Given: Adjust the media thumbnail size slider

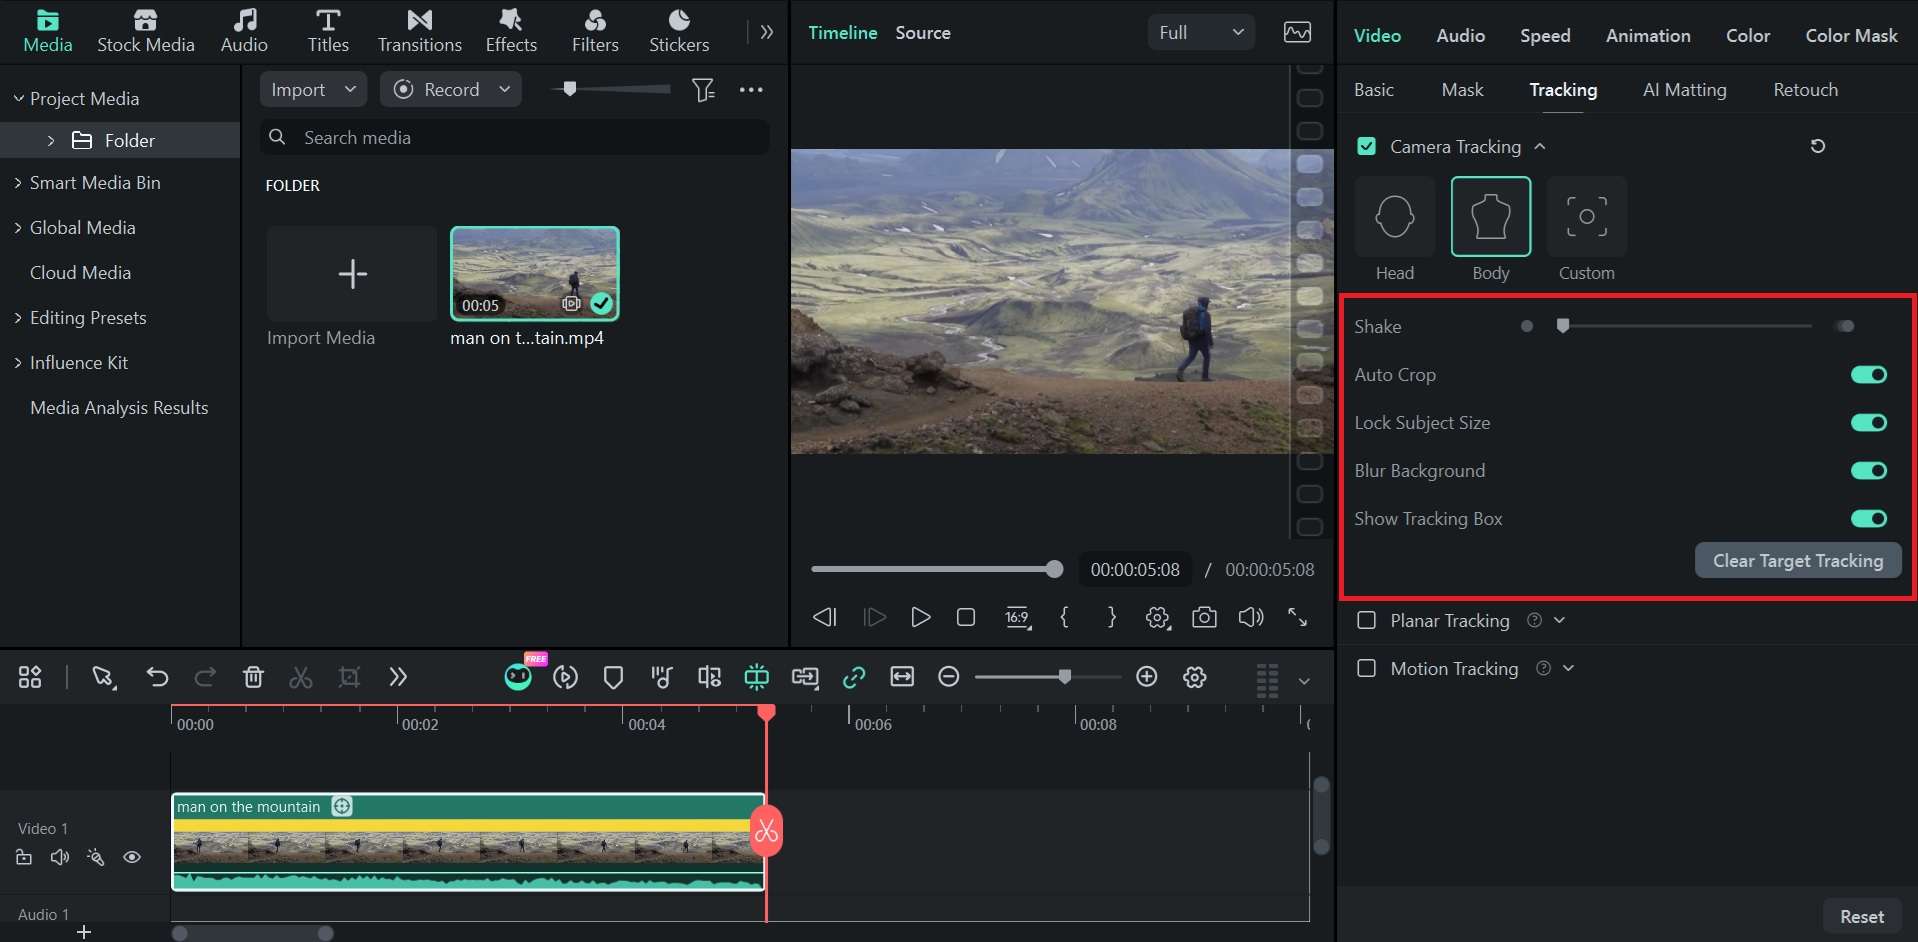Looking at the screenshot, I should coord(610,89).
